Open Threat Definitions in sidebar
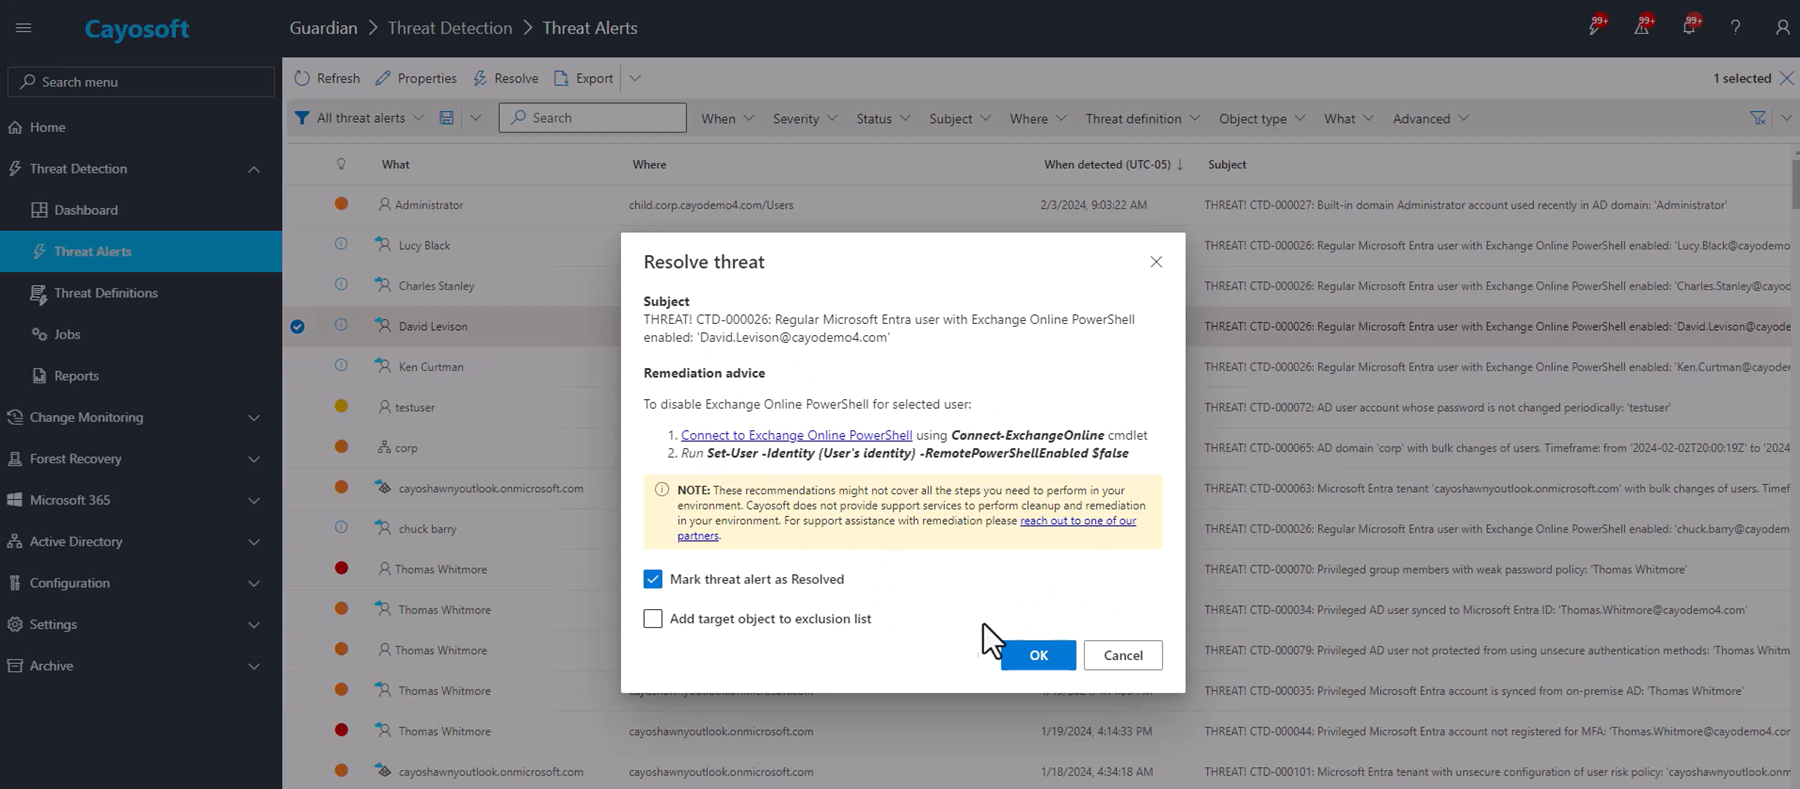 pos(106,293)
